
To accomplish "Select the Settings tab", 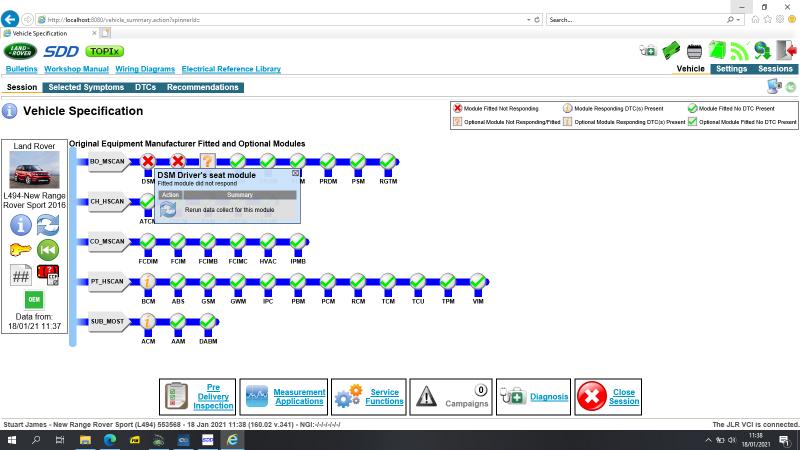I will pyautogui.click(x=731, y=69).
